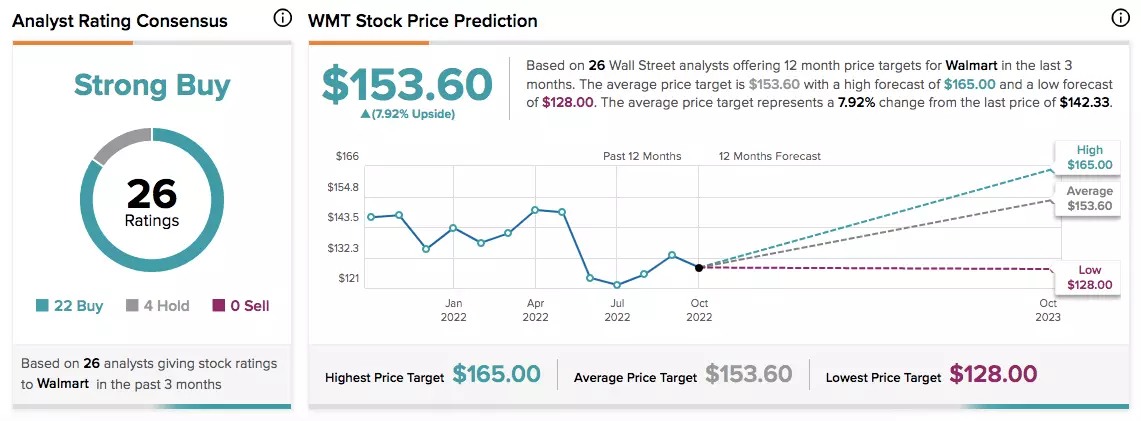Click the gray Hold segment of donut
This screenshot has width=1141, height=421.
119,145
